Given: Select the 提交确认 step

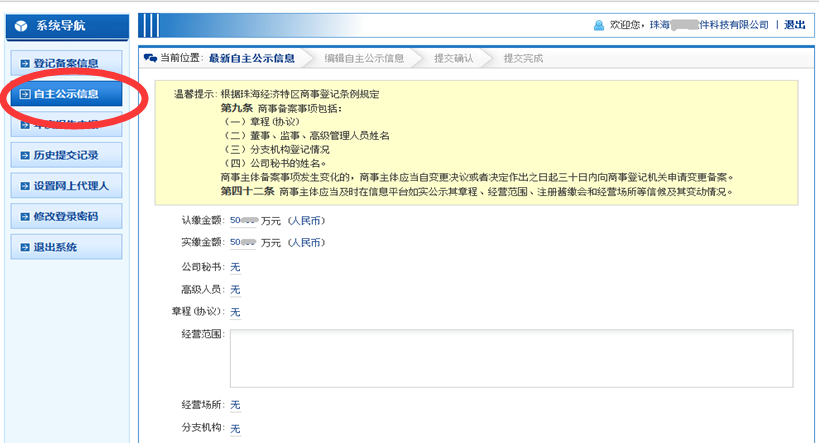Looking at the screenshot, I should [x=453, y=58].
